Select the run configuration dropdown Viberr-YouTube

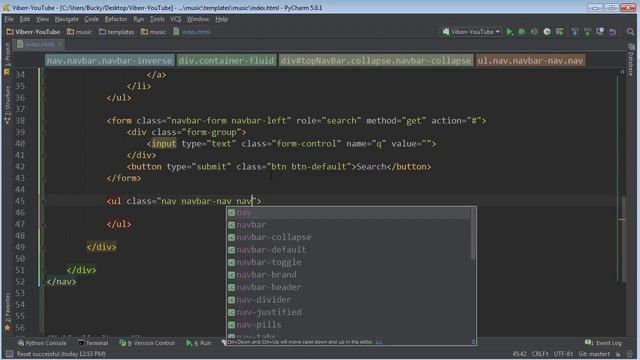click(471, 32)
